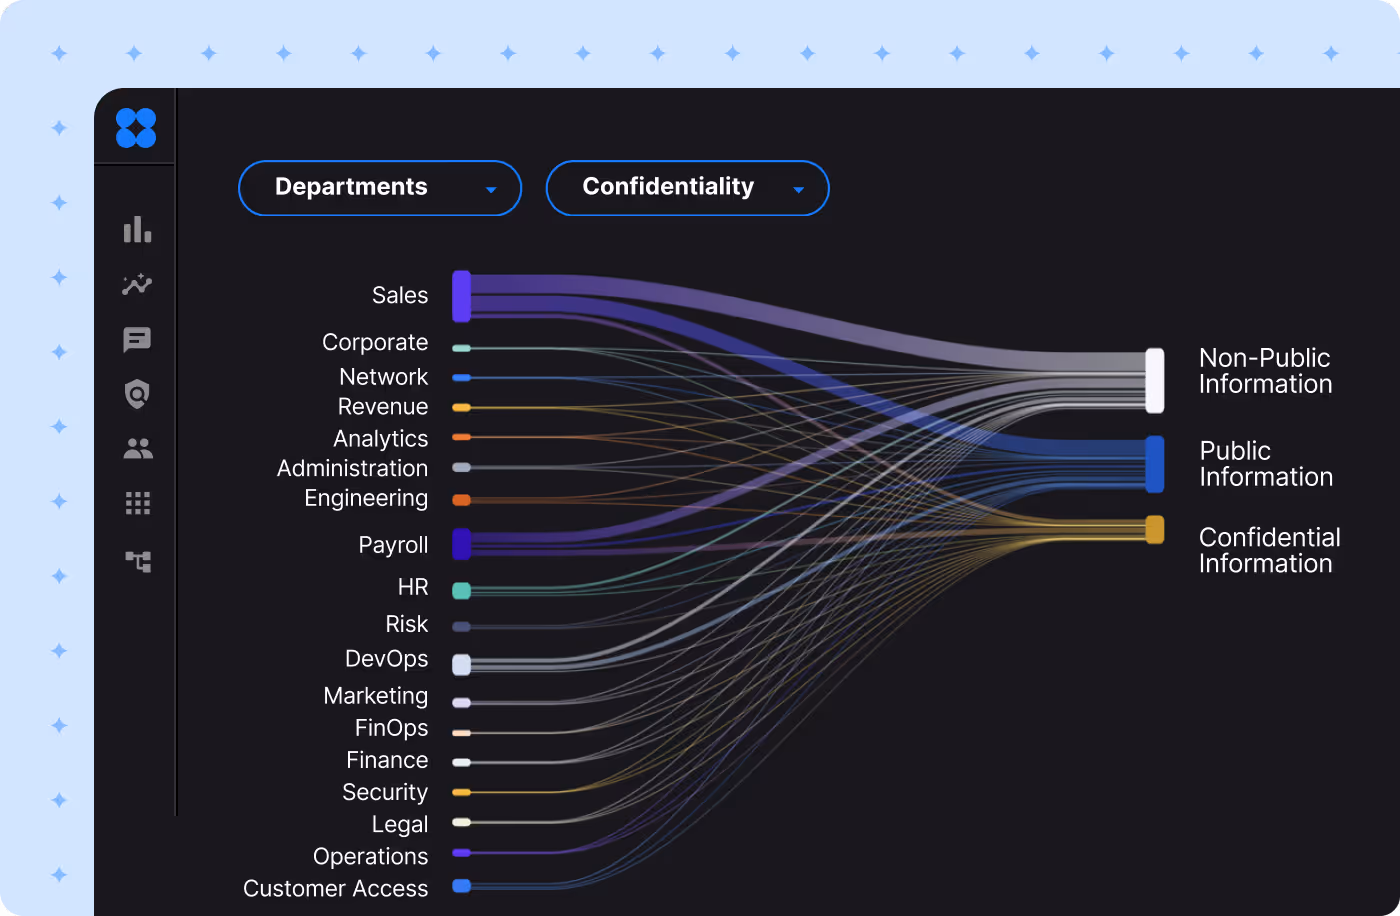Select the Public Information node
Viewport: 1400px width, 916px height.
1155,463
